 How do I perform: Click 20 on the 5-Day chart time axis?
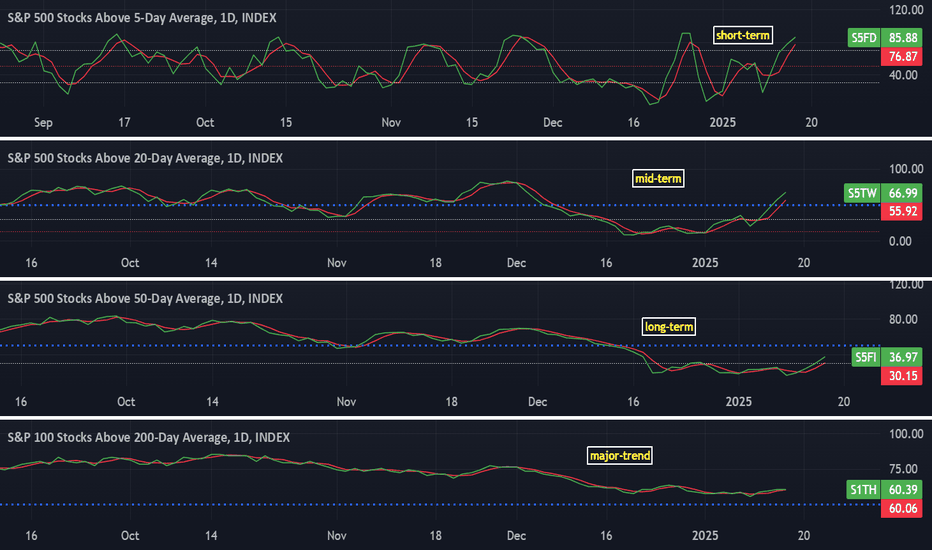(x=811, y=122)
